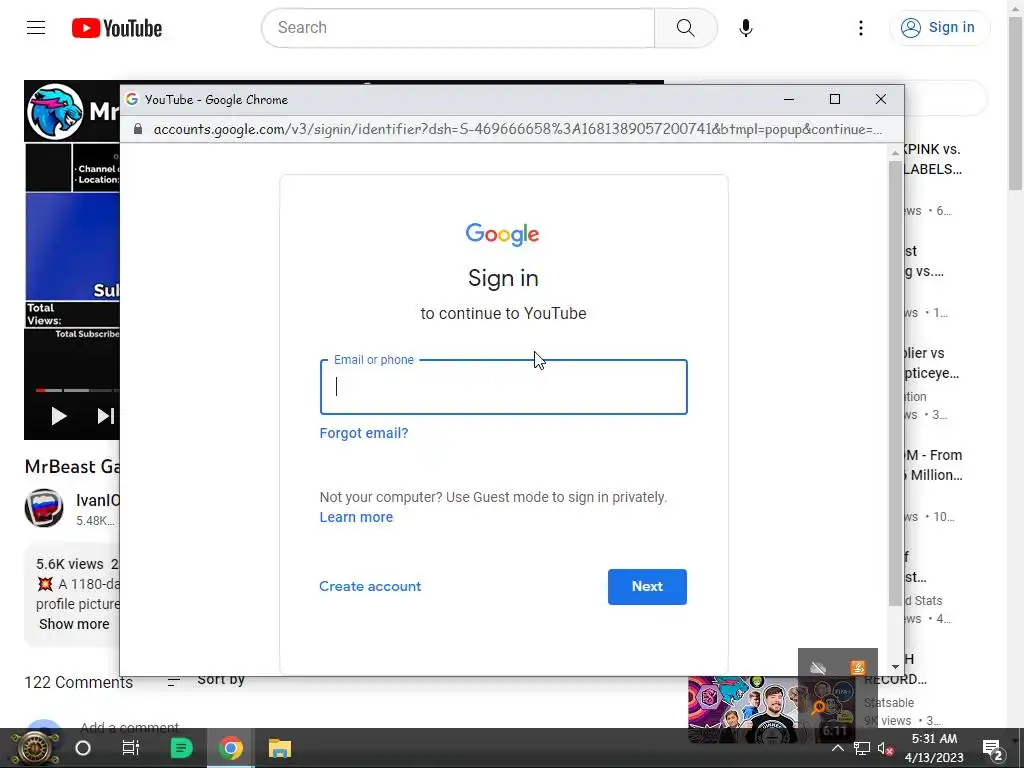Viewport: 1024px width, 768px height.
Task: Click the Cortana circle icon in taskbar
Action: (x=83, y=748)
